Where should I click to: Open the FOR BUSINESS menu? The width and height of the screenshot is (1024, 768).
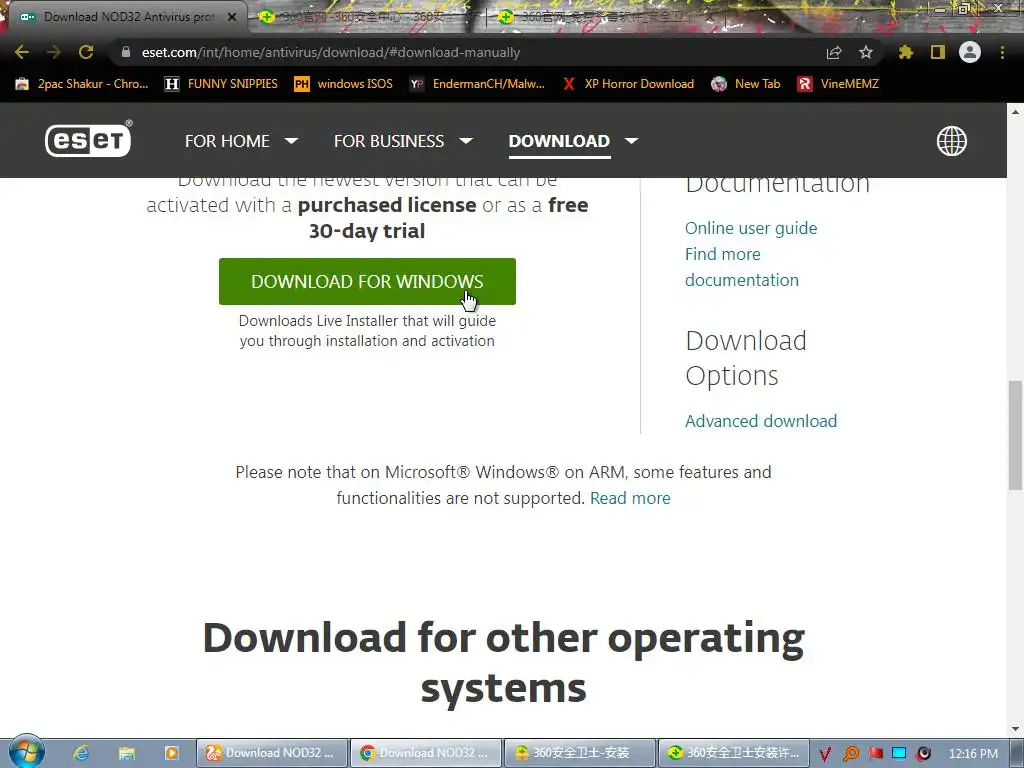coord(389,141)
